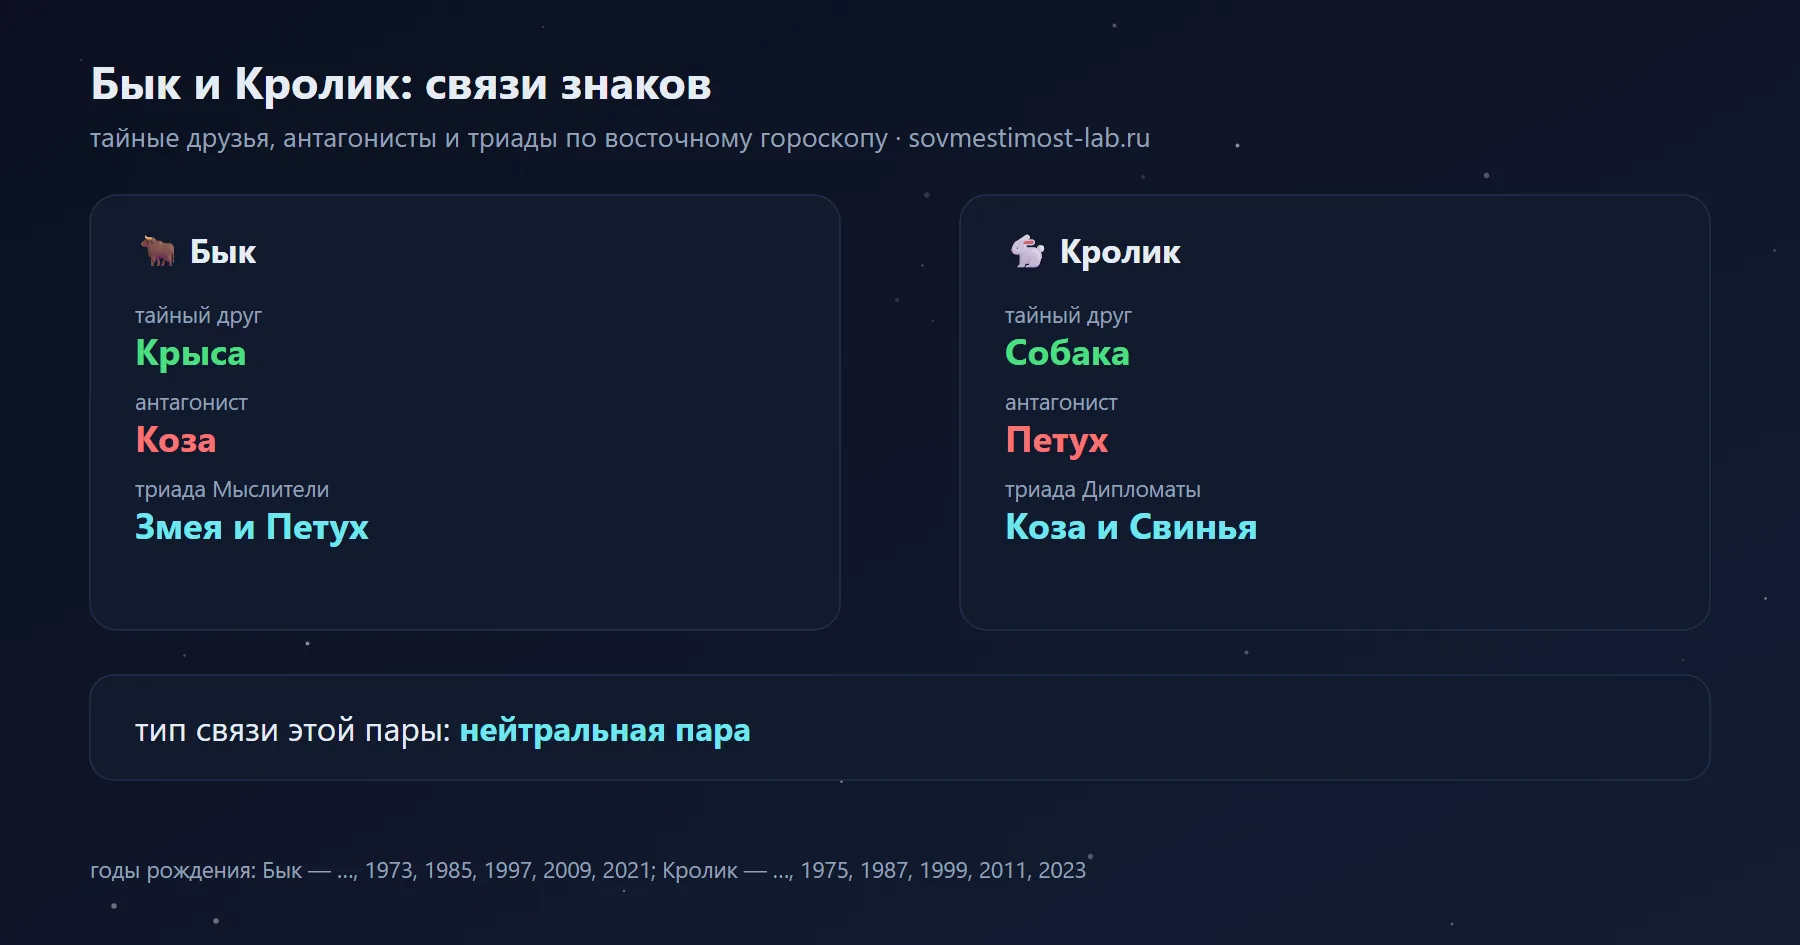Screen dimensions: 1800x945
Task: Click the red antagonist 'Коза' in the Бык card
Action: click(x=176, y=440)
